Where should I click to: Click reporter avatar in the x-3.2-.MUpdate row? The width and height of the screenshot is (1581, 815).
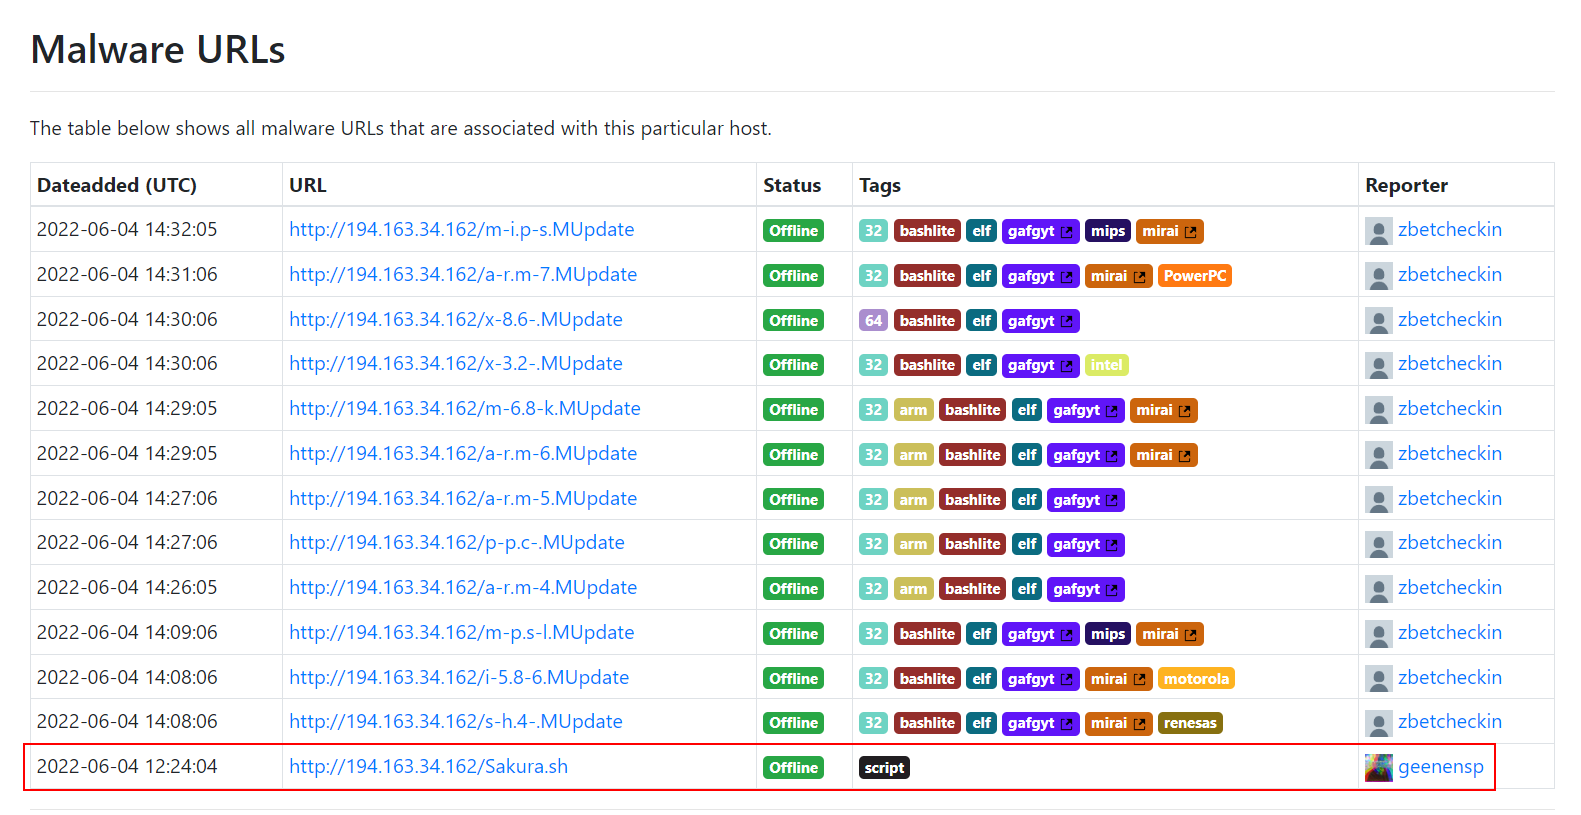click(x=1379, y=365)
